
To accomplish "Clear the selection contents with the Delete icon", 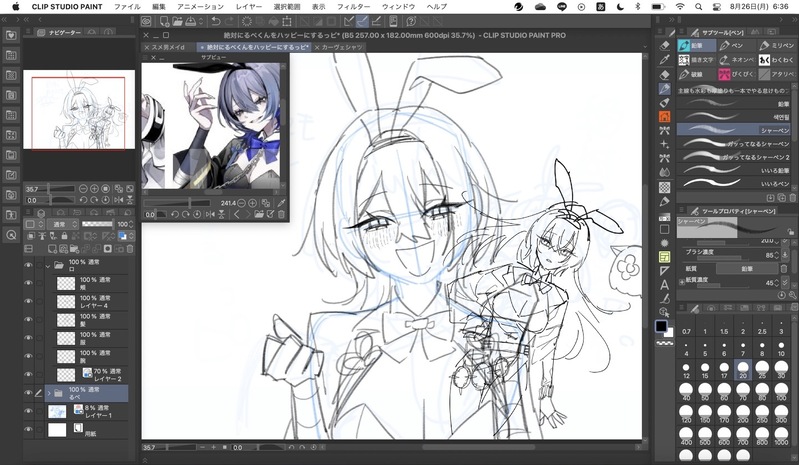I will [x=247, y=21].
